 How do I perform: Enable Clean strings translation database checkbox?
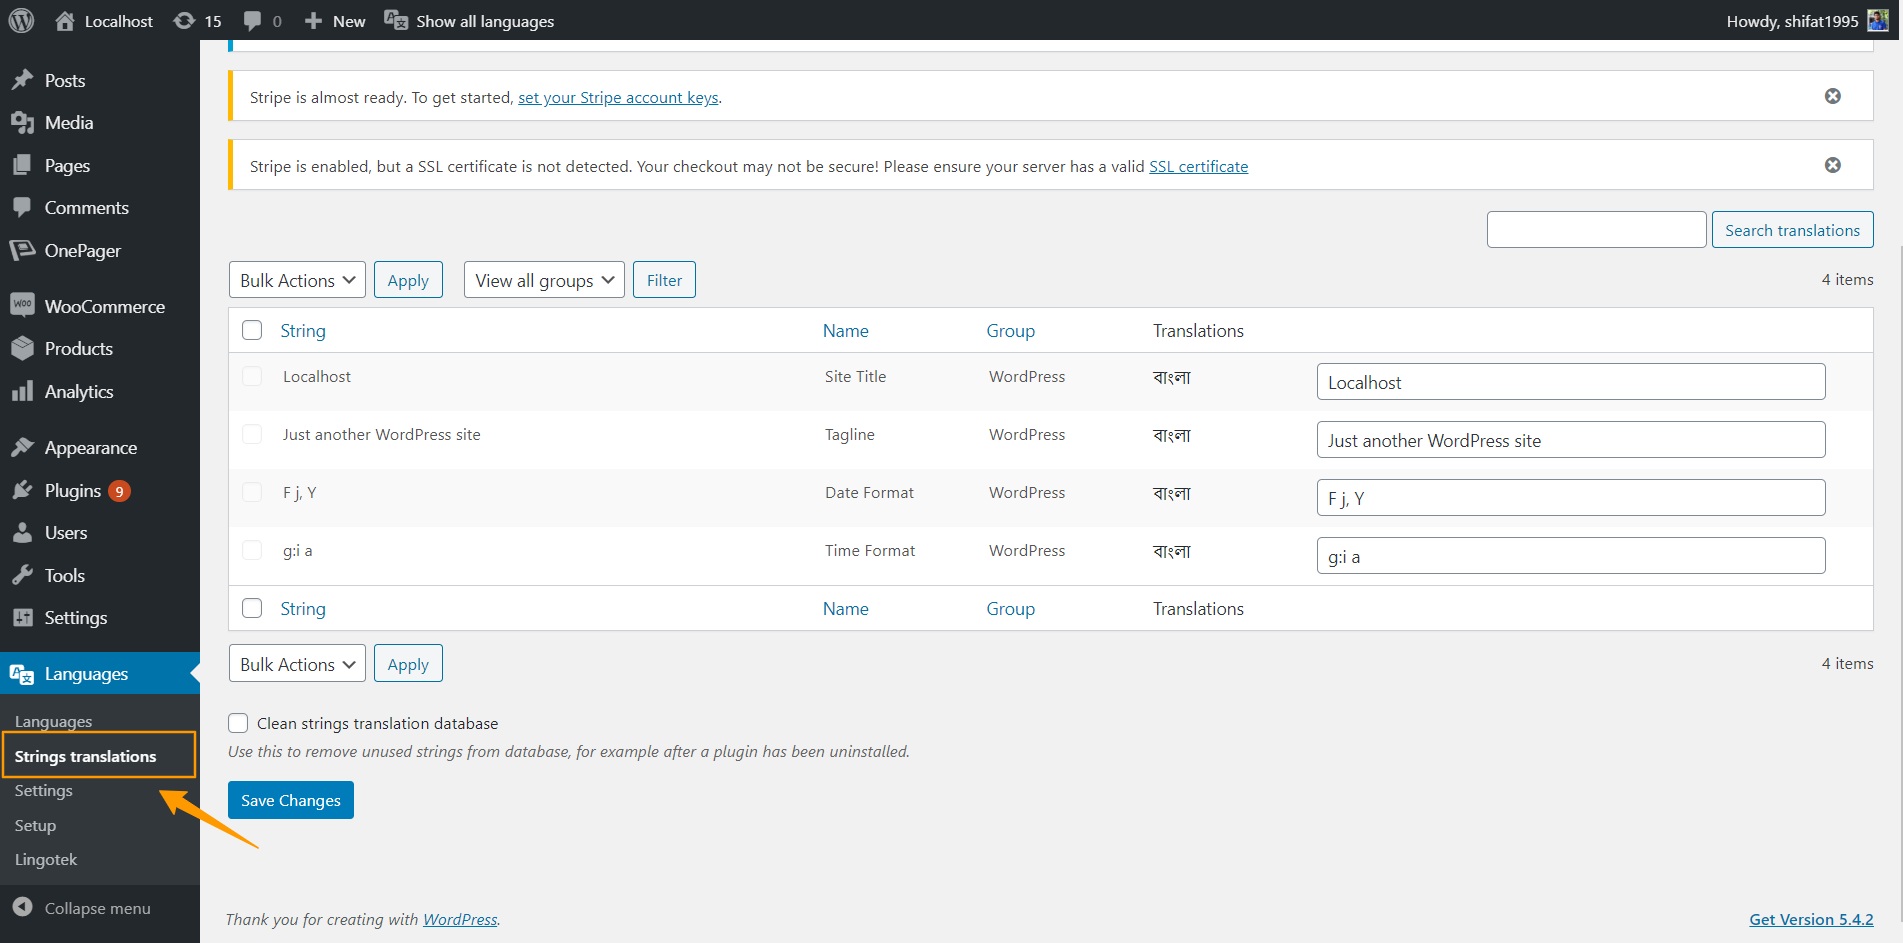(238, 723)
